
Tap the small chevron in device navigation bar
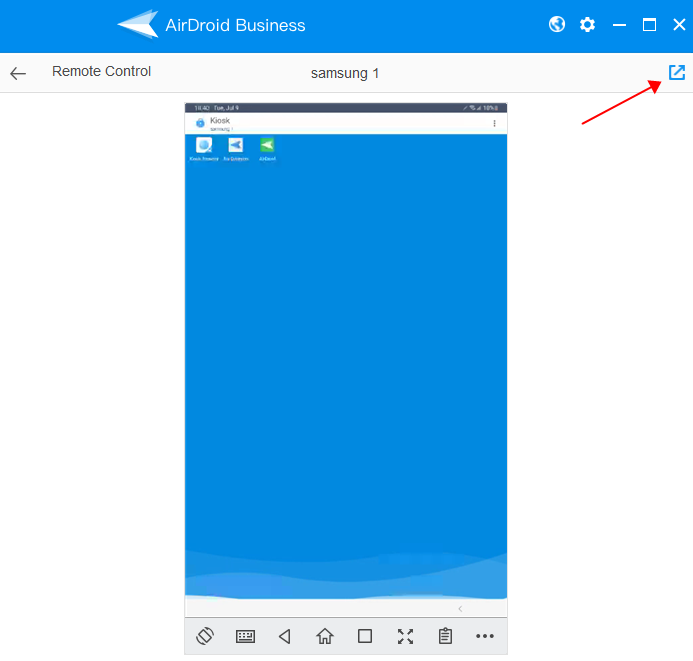tap(460, 609)
